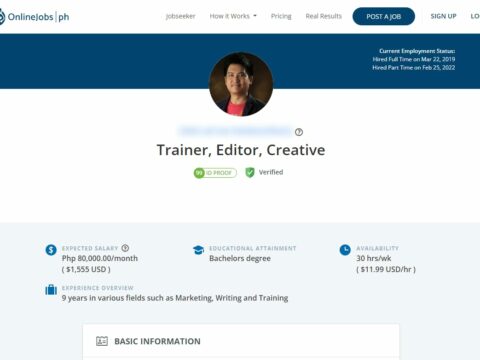The image size is (480, 360).
Task: Select the ($1,555 USD) text
Action: 86,269
